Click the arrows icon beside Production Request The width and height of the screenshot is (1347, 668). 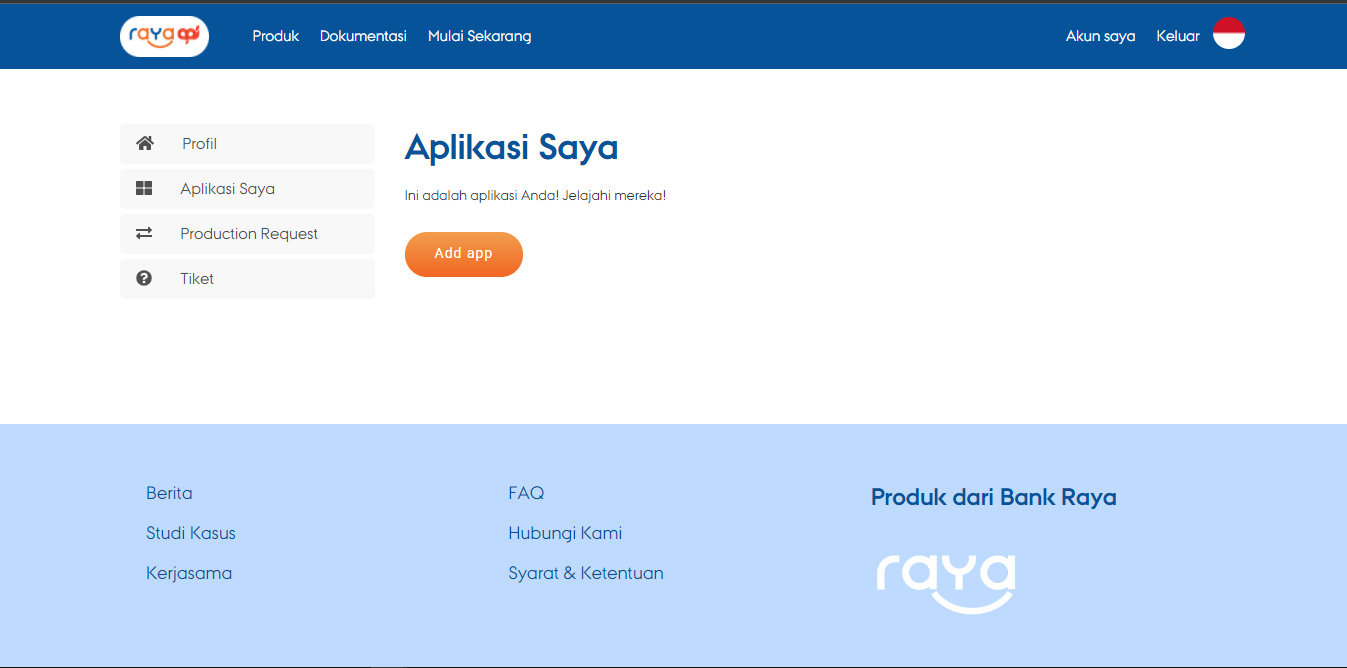(x=144, y=233)
